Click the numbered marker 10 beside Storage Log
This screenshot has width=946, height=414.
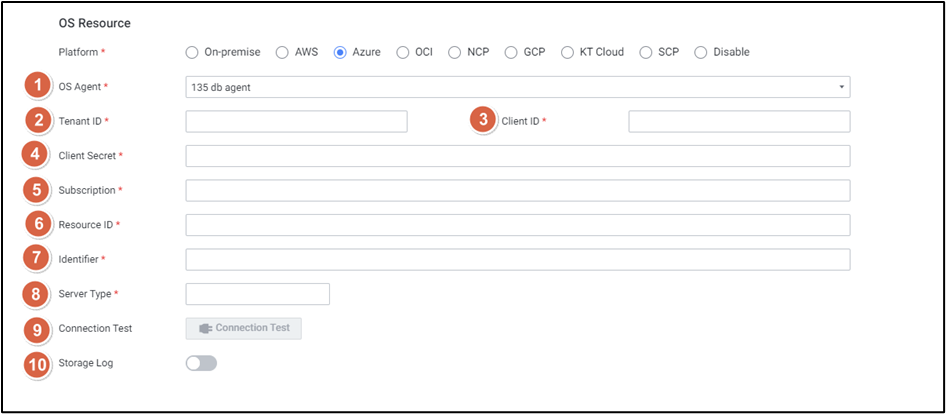38,363
